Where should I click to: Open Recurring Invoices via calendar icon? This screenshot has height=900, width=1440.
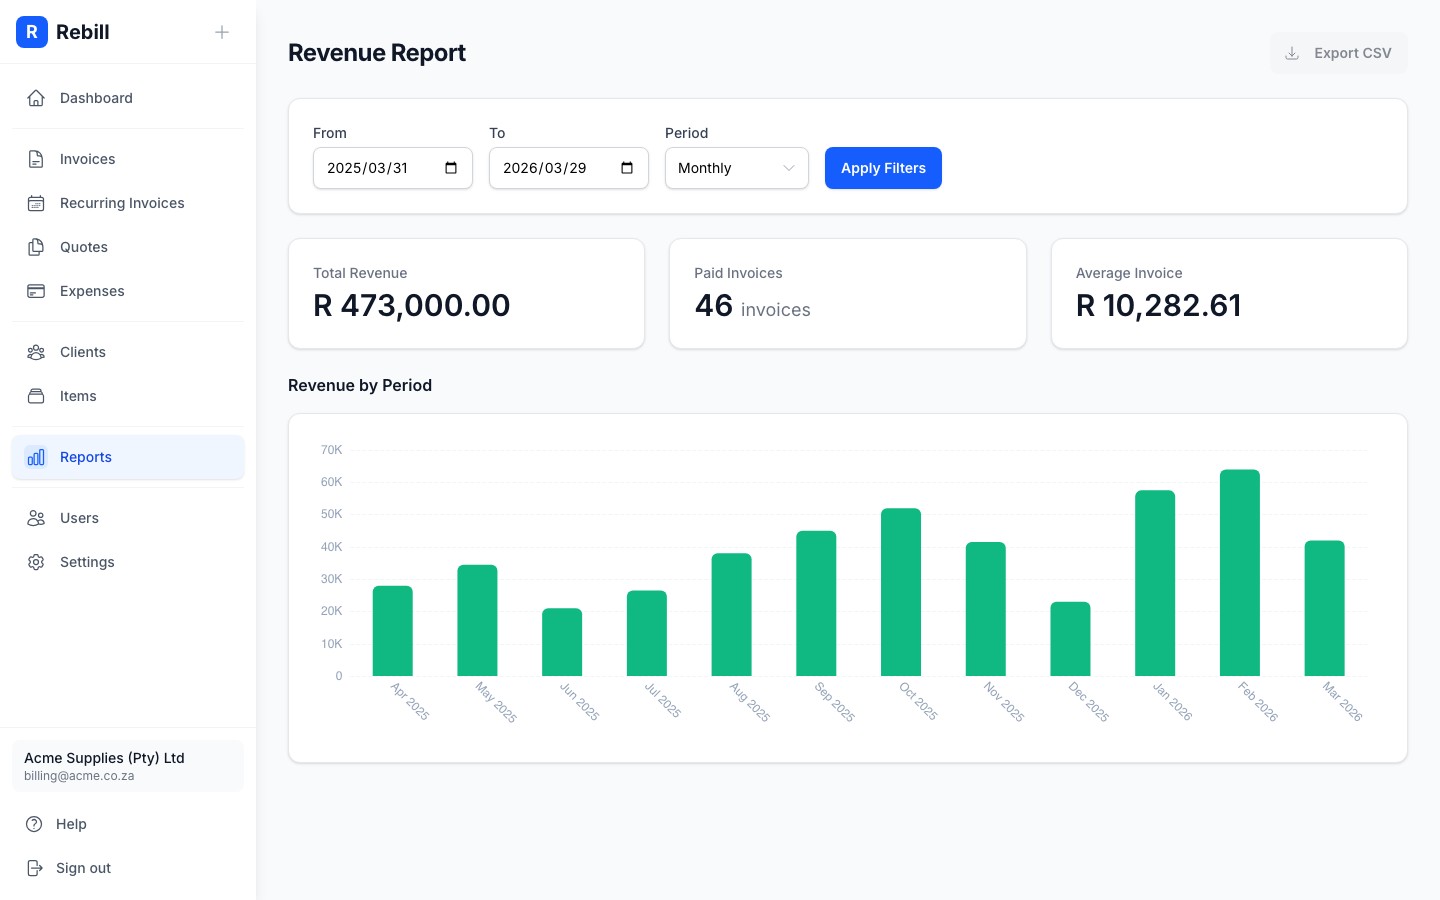(x=36, y=203)
